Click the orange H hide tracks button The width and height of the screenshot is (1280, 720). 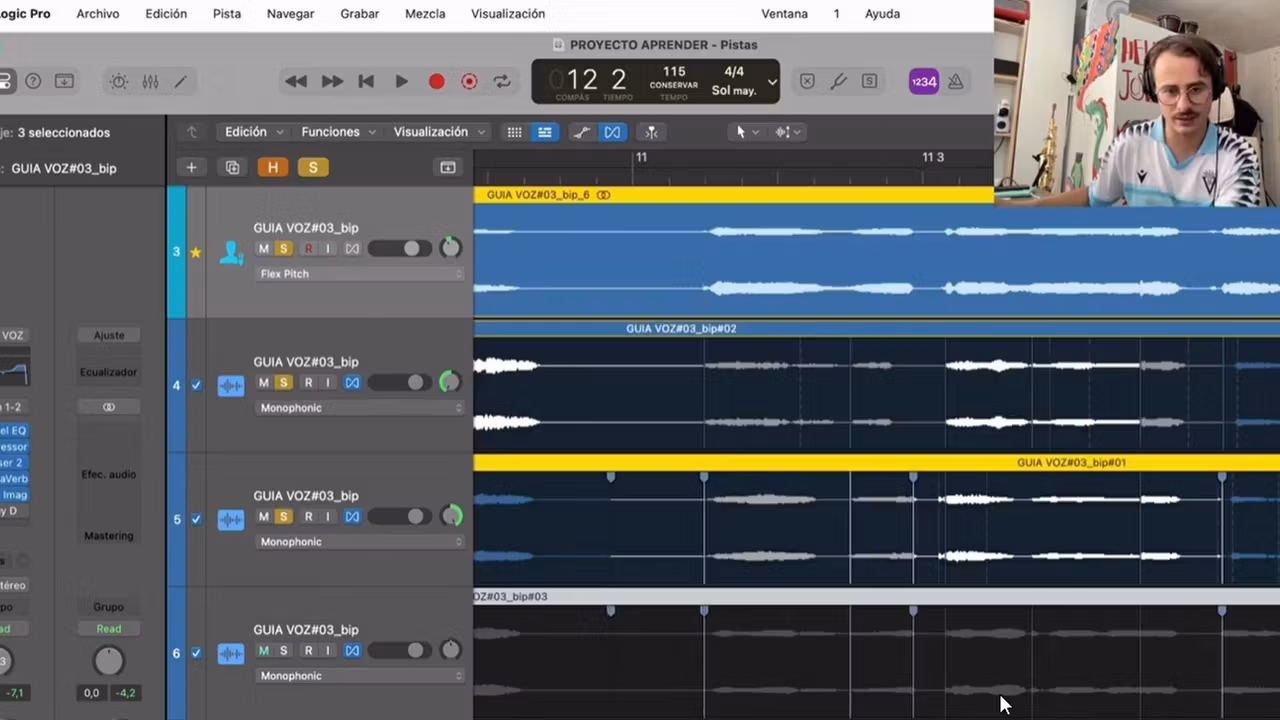click(x=272, y=168)
